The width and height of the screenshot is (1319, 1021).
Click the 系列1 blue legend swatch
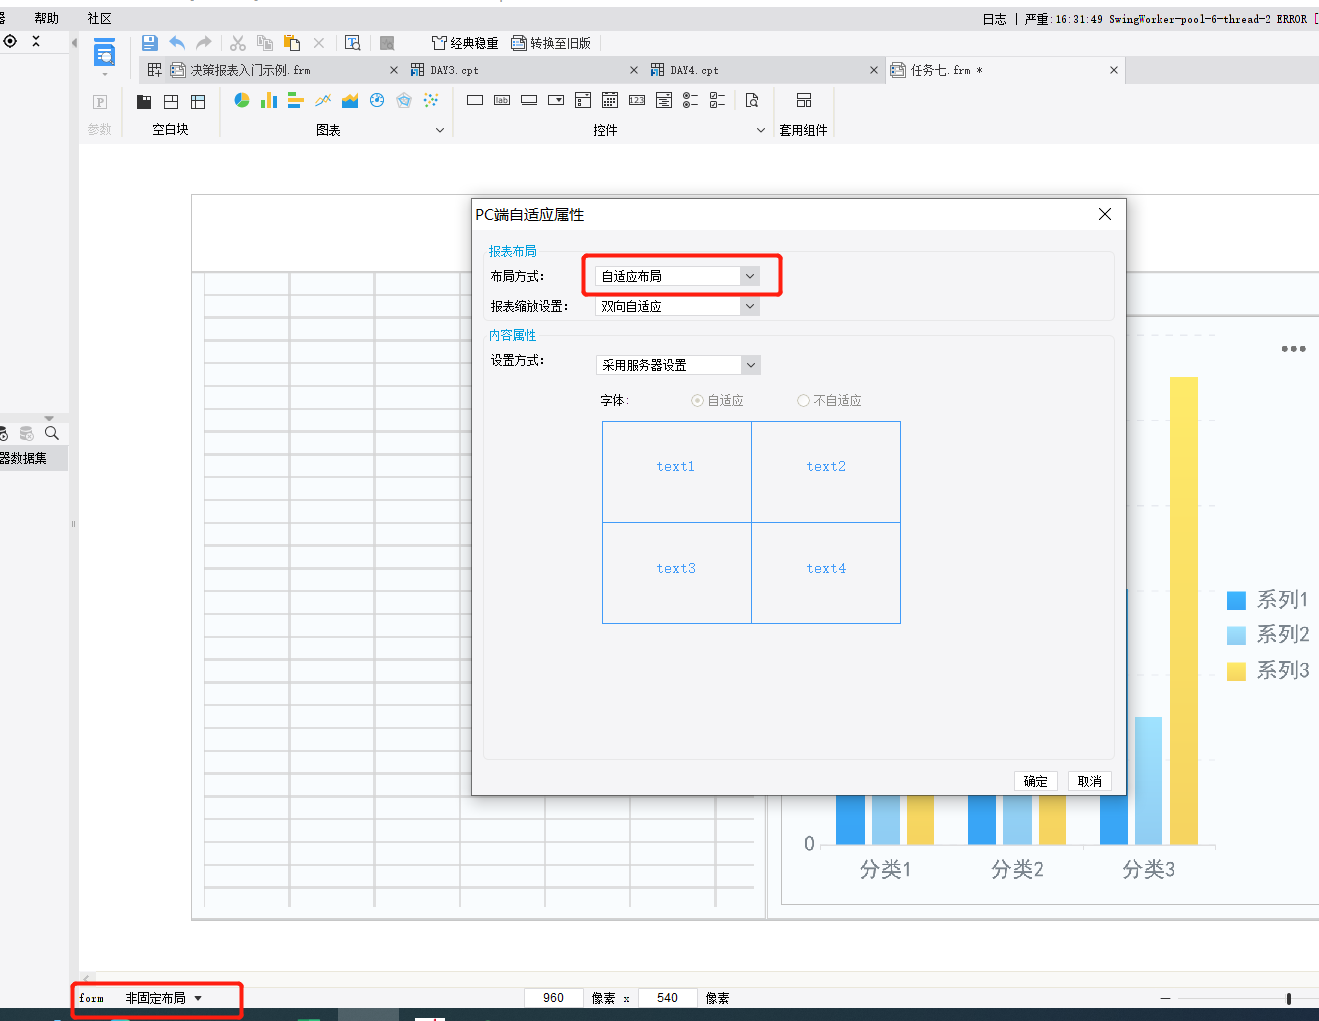tap(1236, 600)
